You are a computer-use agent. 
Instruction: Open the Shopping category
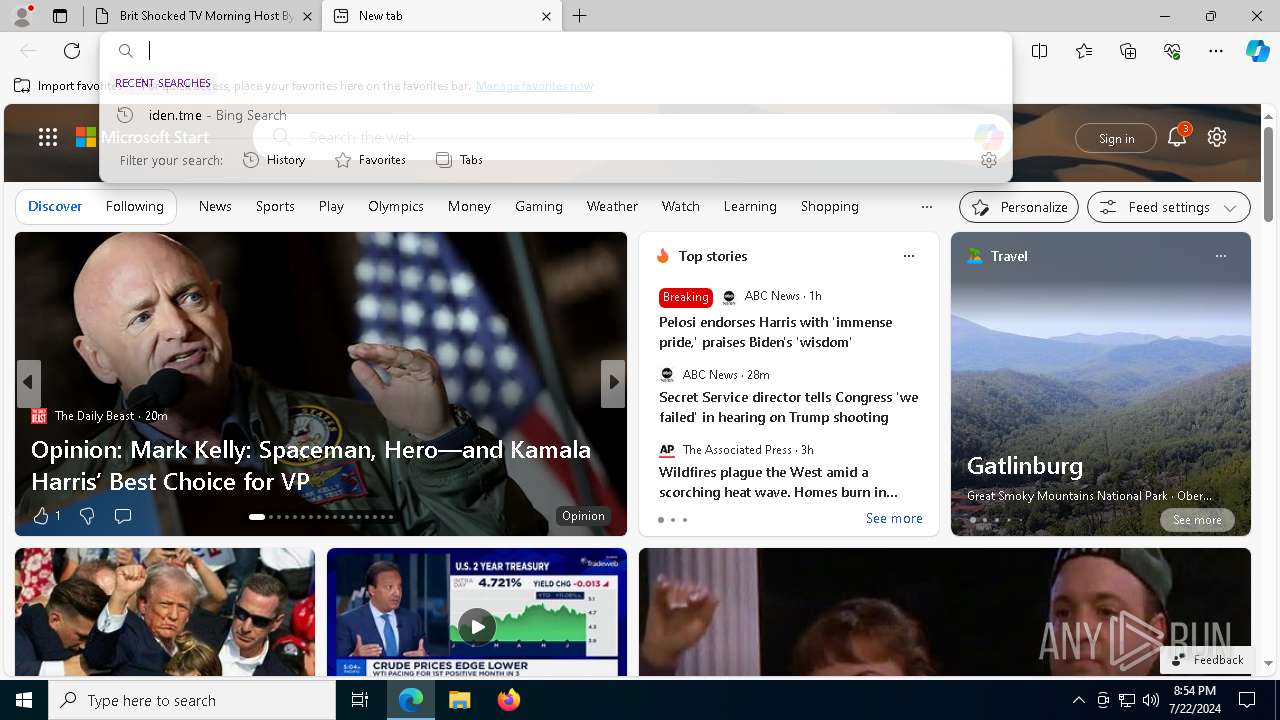[830, 206]
